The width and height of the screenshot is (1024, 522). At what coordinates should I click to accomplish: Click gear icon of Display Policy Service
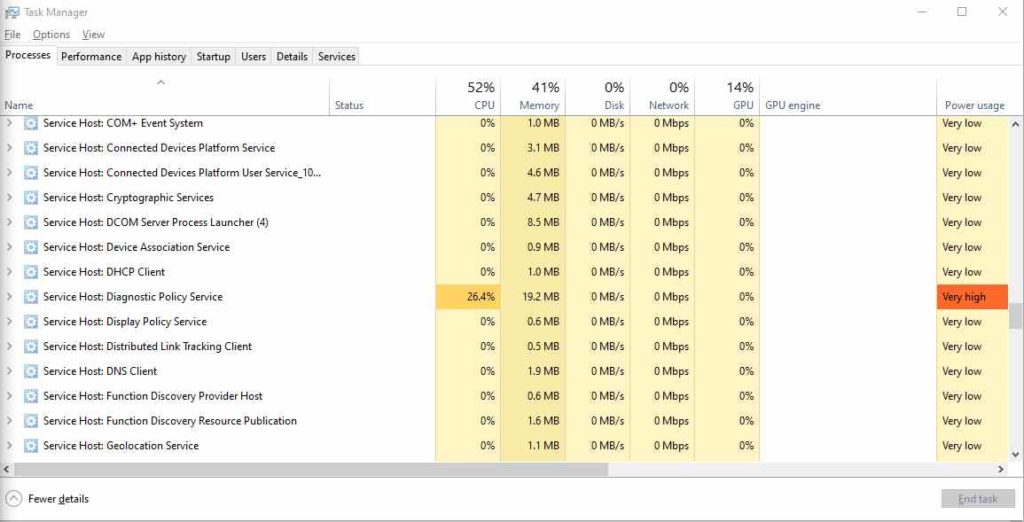coord(31,321)
